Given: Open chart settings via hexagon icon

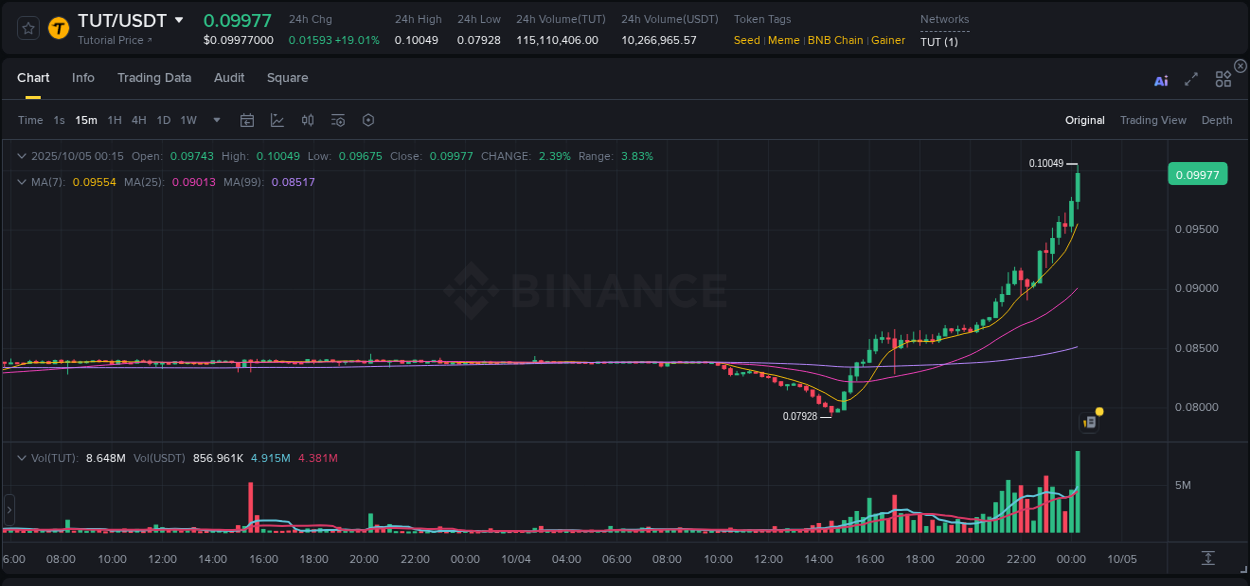Looking at the screenshot, I should click(368, 119).
